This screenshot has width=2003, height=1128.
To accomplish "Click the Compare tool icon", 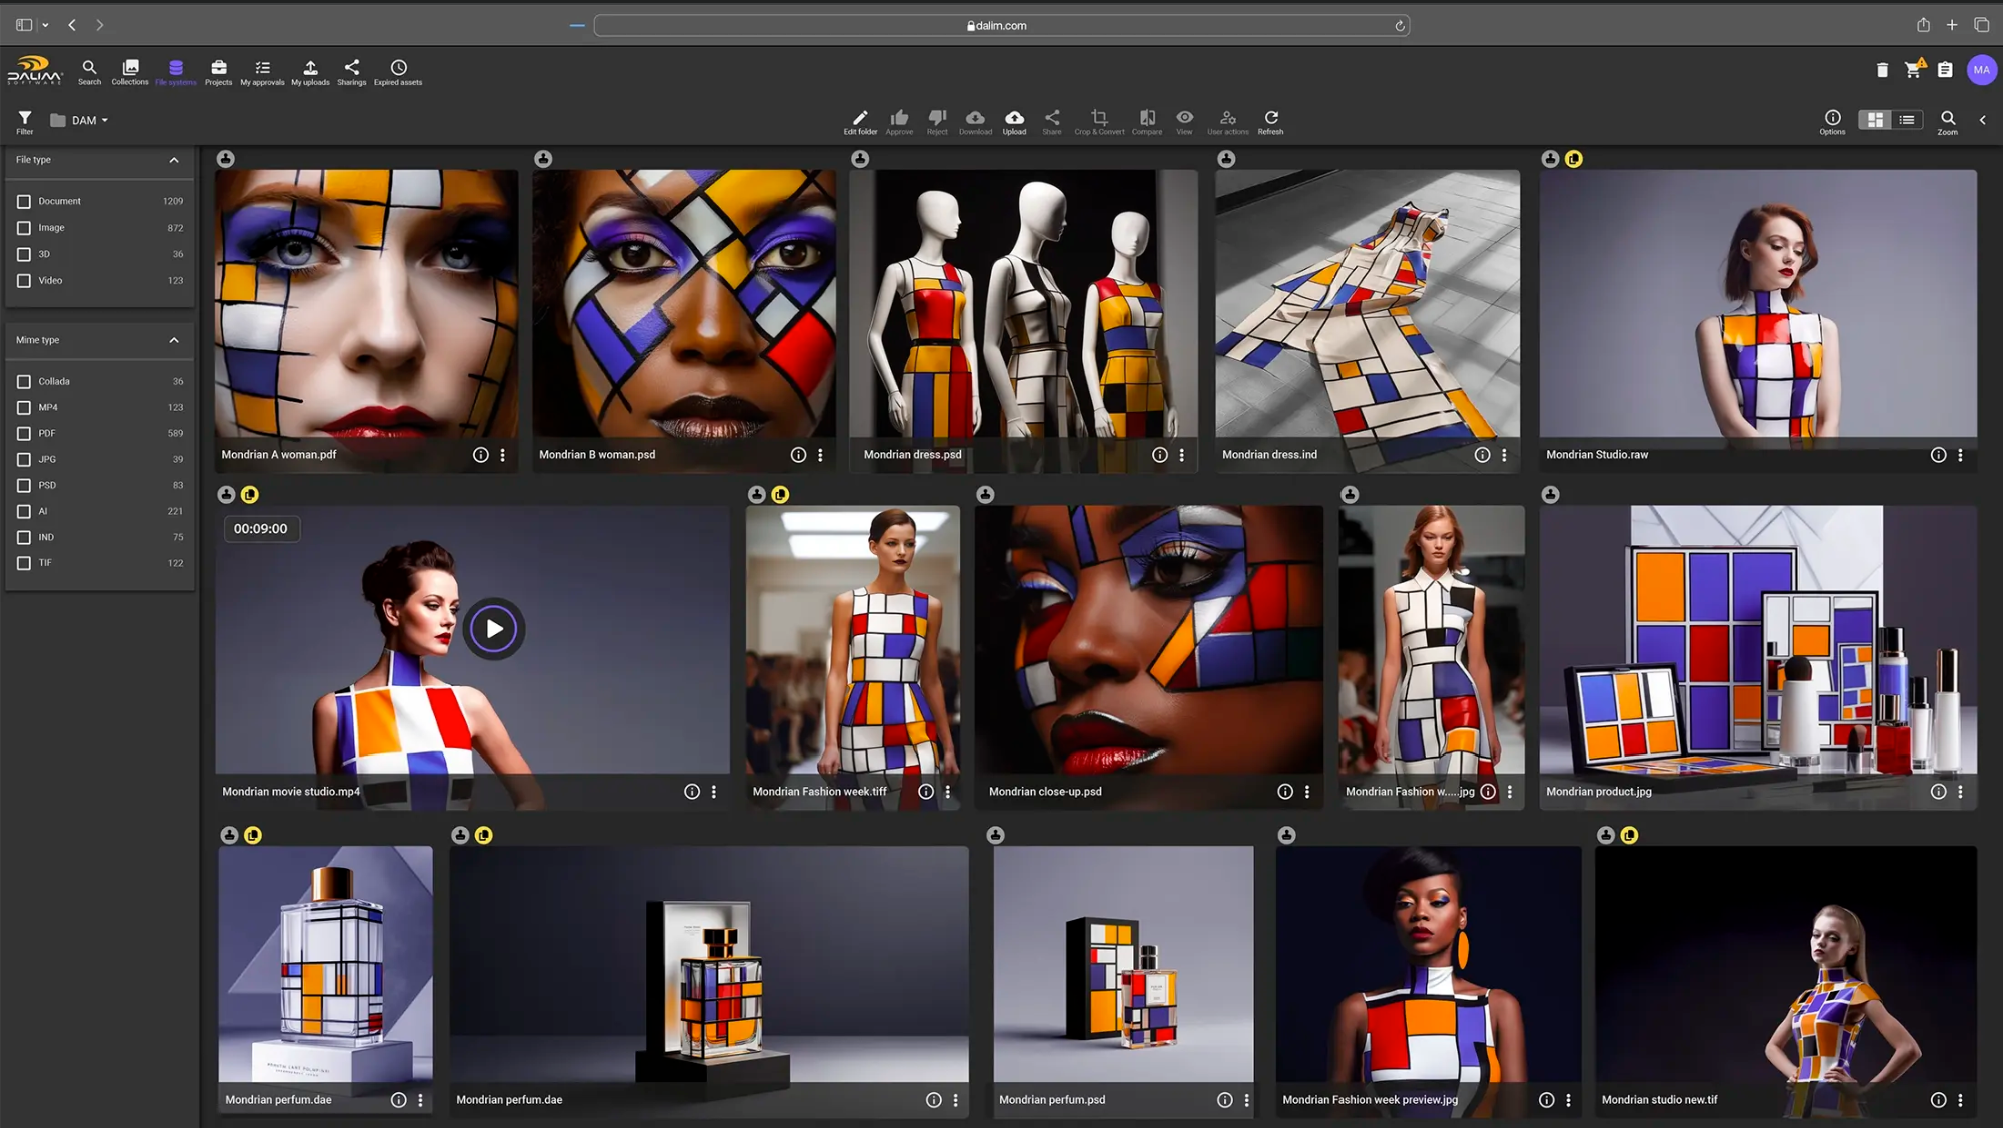I will tap(1146, 121).
